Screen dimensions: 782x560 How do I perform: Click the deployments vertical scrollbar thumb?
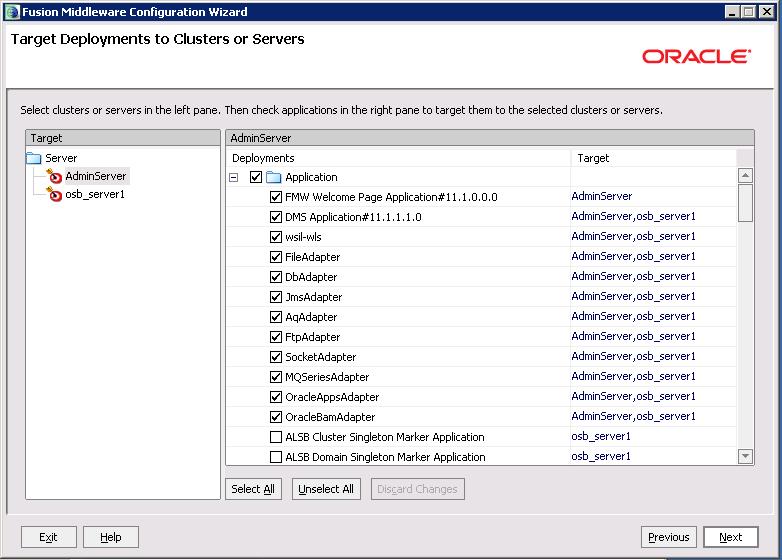click(x=745, y=203)
